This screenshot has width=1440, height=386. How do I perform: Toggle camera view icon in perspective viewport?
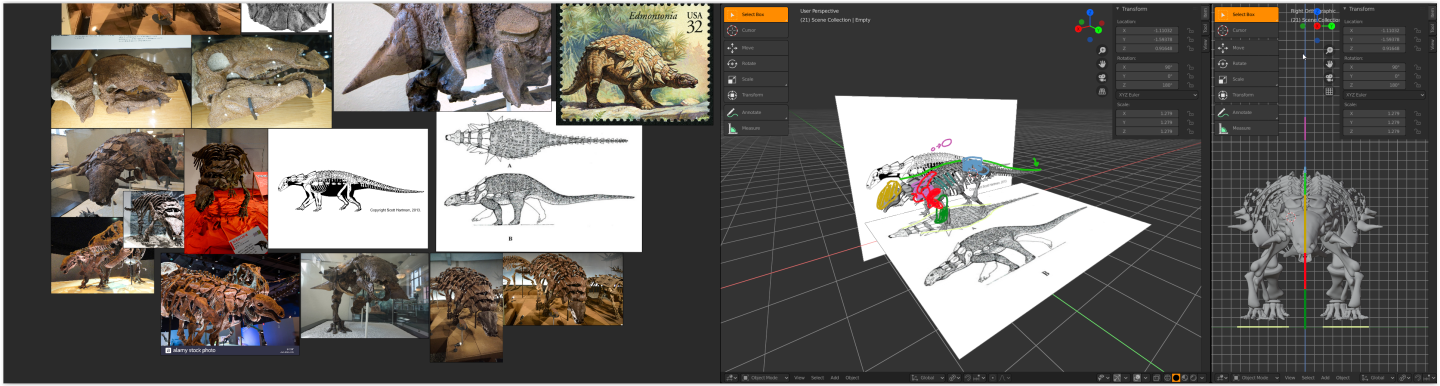1102,78
